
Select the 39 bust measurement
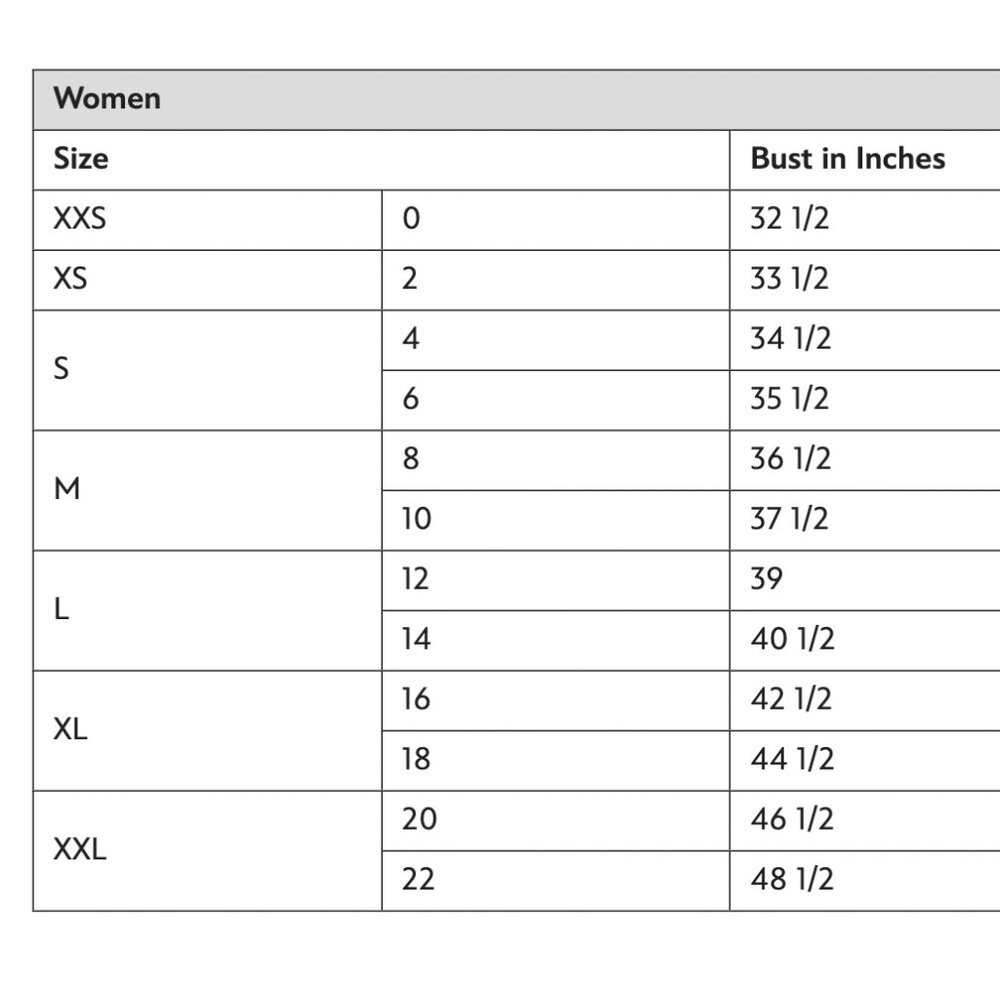767,579
